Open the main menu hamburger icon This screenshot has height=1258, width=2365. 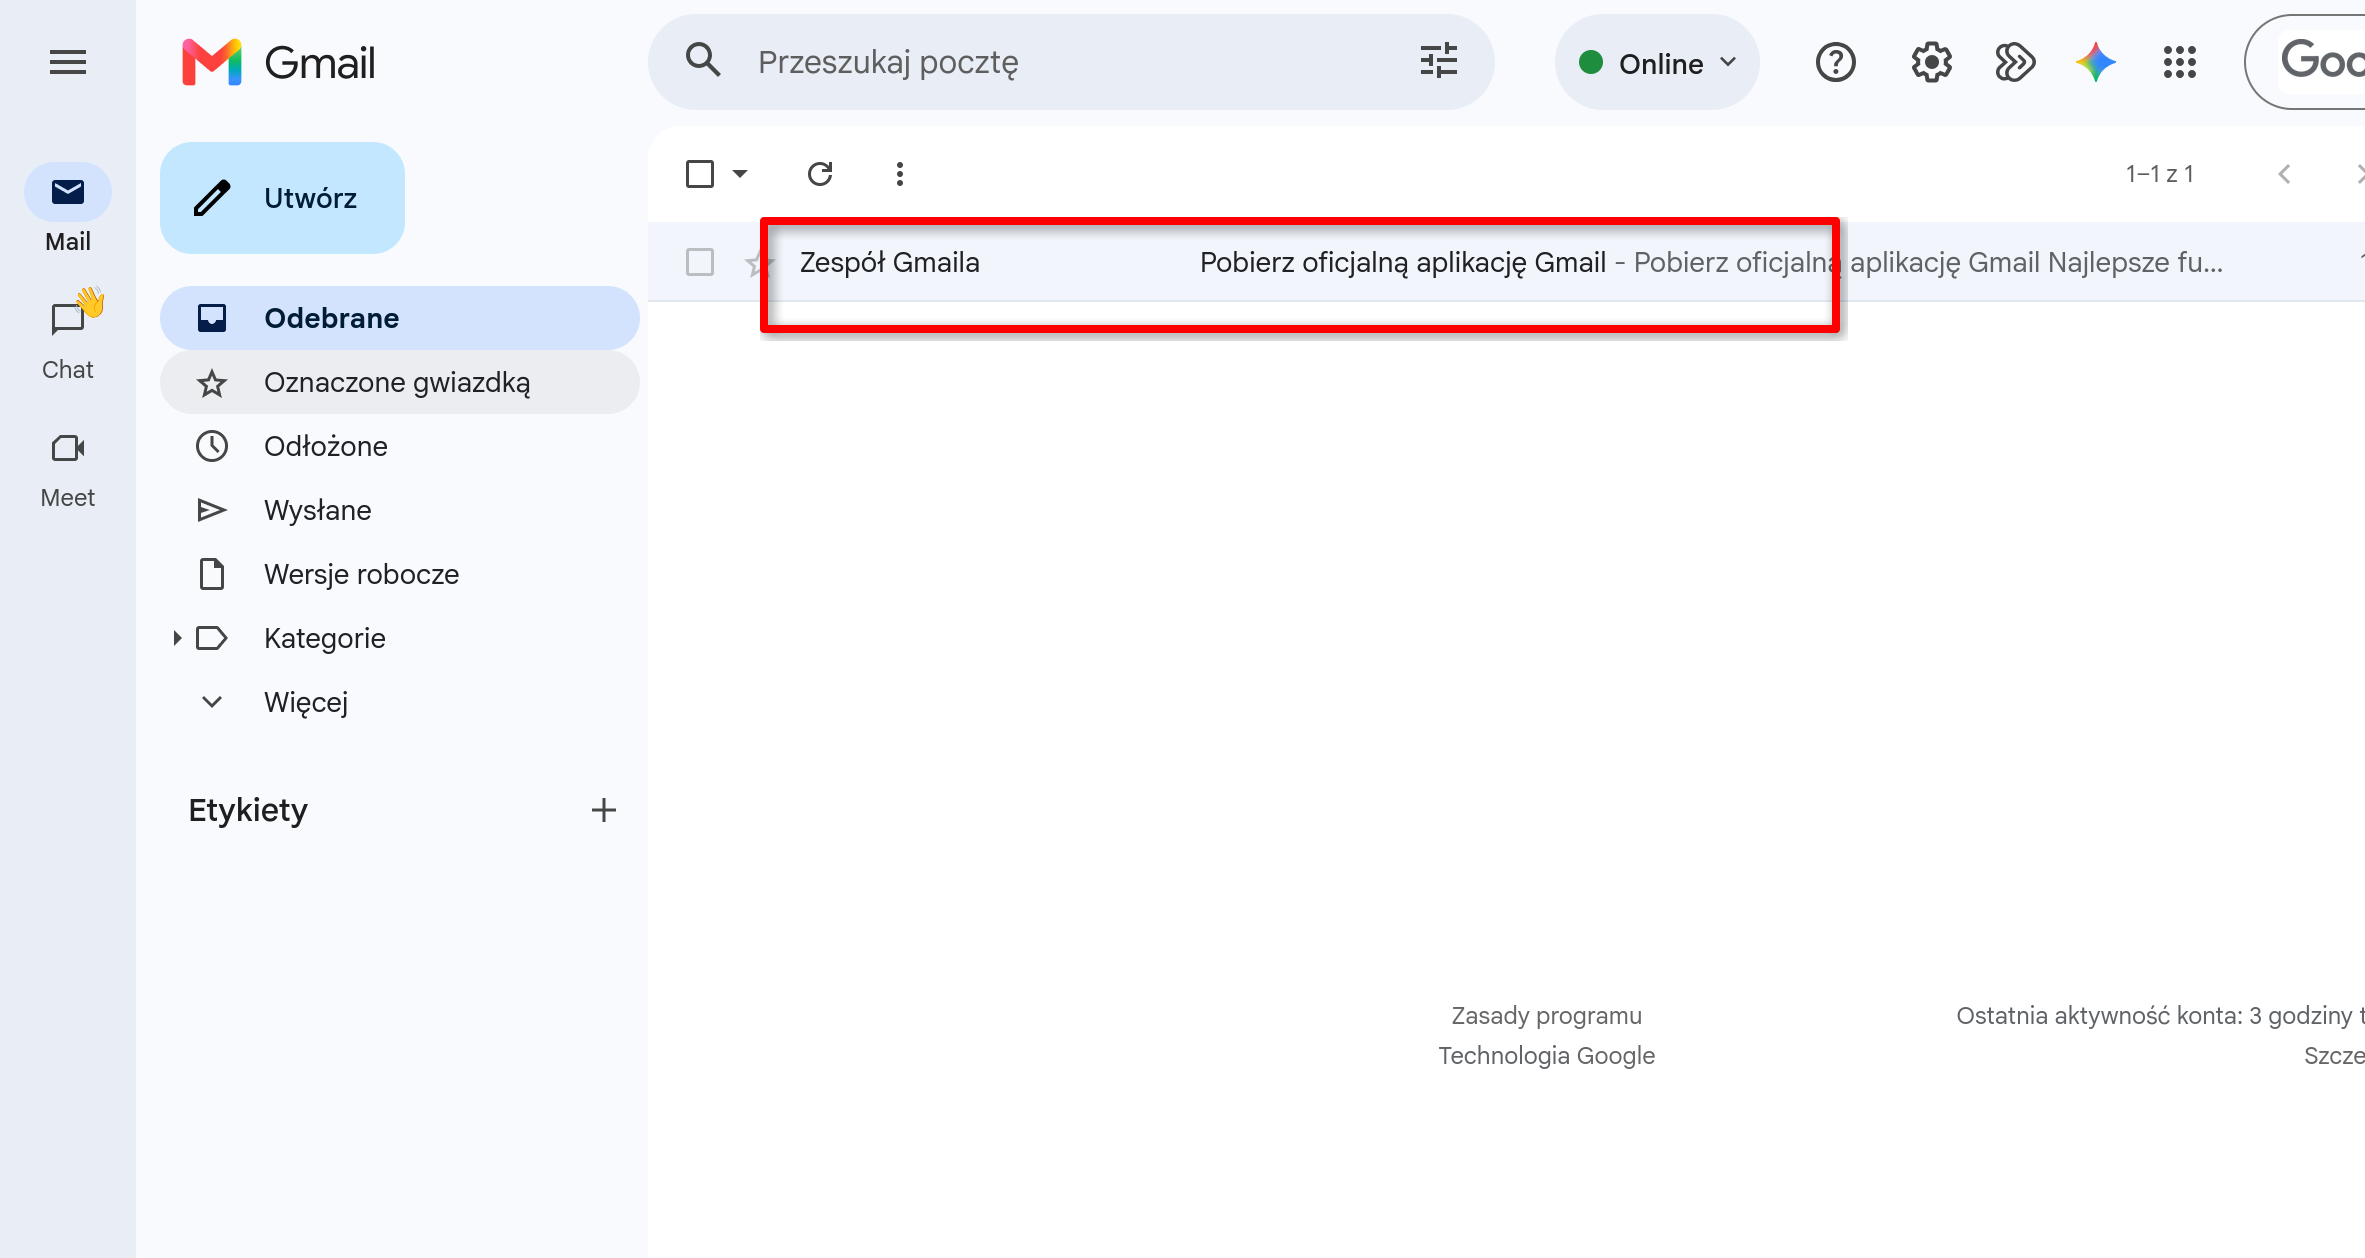click(x=68, y=62)
